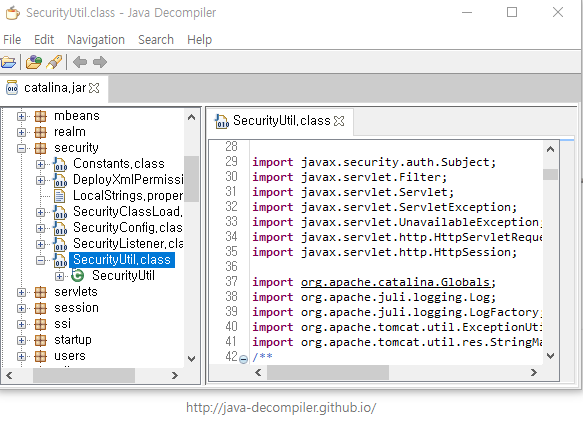
Task: Click the Forward arrow toolbar icon
Action: (100, 62)
